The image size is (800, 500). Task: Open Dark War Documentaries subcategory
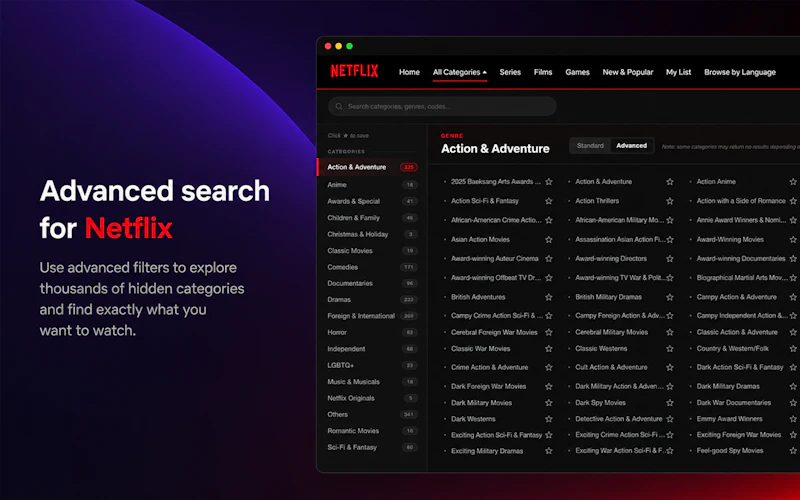(733, 403)
